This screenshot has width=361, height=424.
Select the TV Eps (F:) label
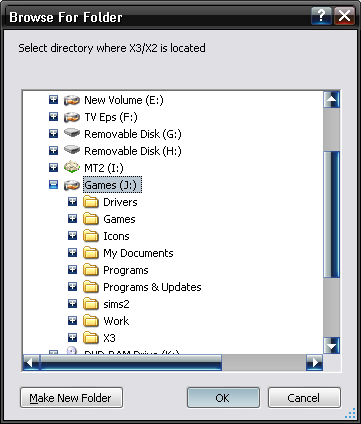[x=111, y=117]
